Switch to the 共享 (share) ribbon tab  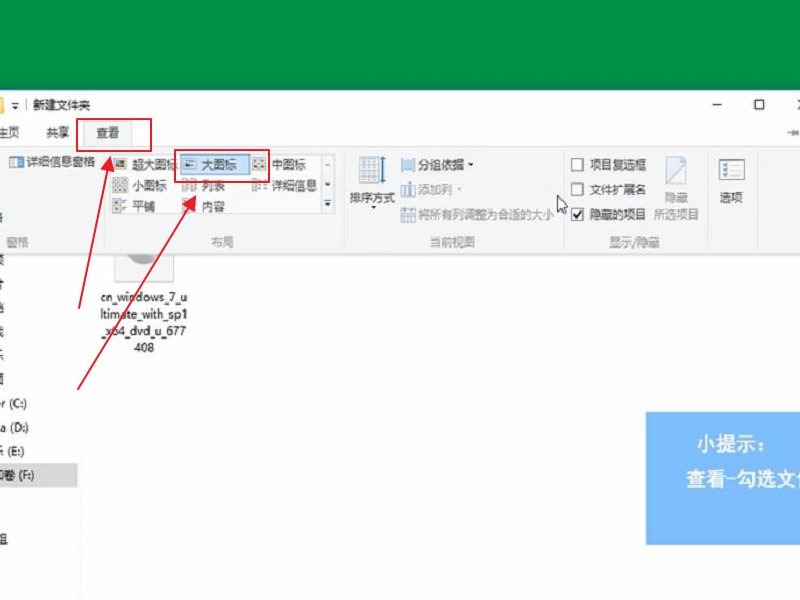57,134
